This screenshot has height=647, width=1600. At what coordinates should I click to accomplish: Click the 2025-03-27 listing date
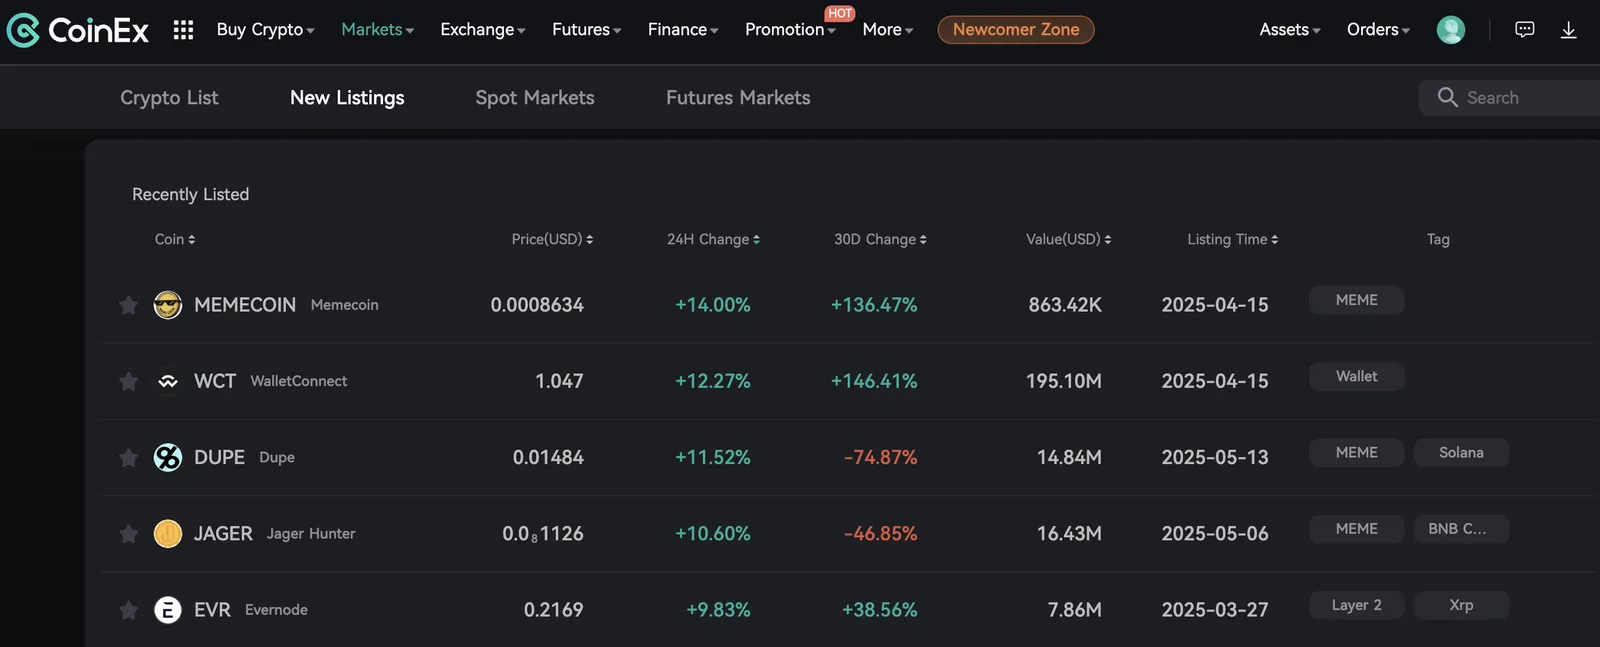click(1215, 609)
